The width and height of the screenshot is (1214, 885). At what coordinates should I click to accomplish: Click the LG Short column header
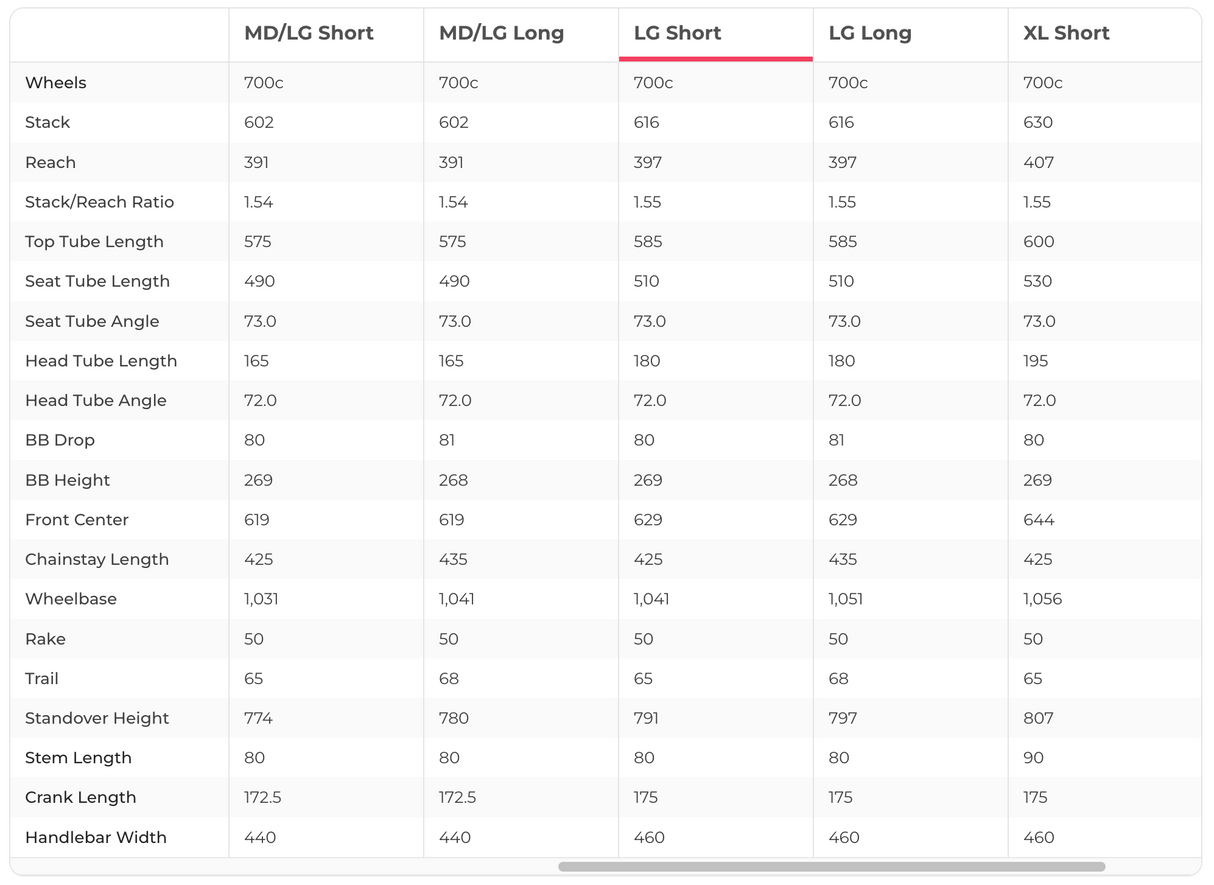[677, 33]
